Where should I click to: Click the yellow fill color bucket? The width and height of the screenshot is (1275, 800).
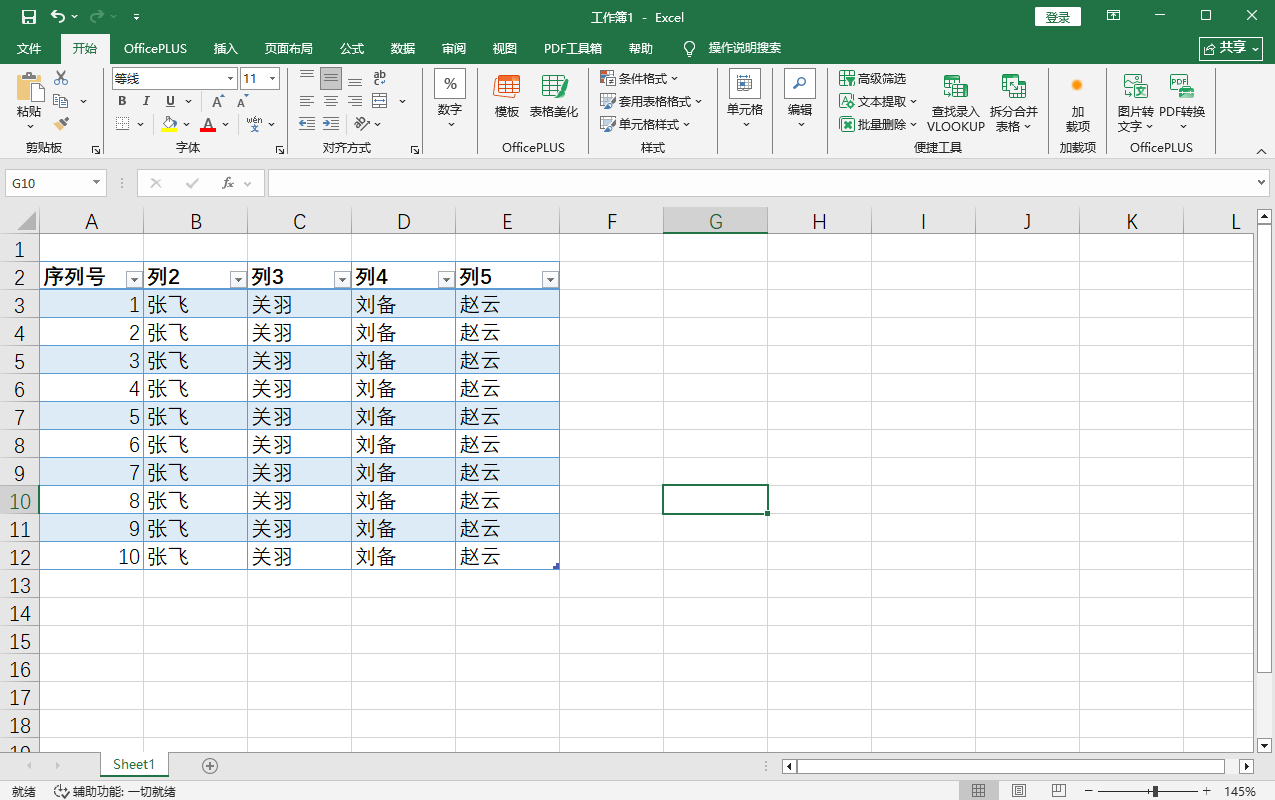[169, 125]
